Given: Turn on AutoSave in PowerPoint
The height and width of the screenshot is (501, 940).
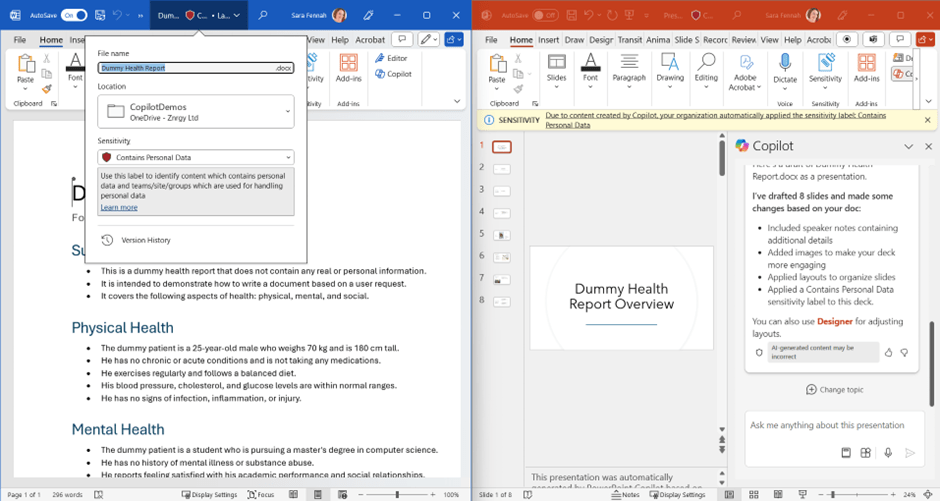Looking at the screenshot, I should [544, 15].
